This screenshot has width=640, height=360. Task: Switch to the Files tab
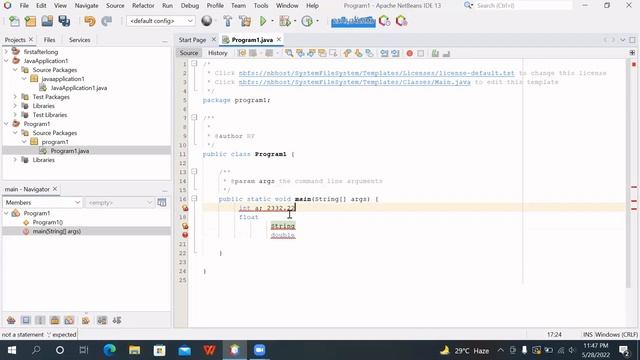pyautogui.click(x=49, y=40)
